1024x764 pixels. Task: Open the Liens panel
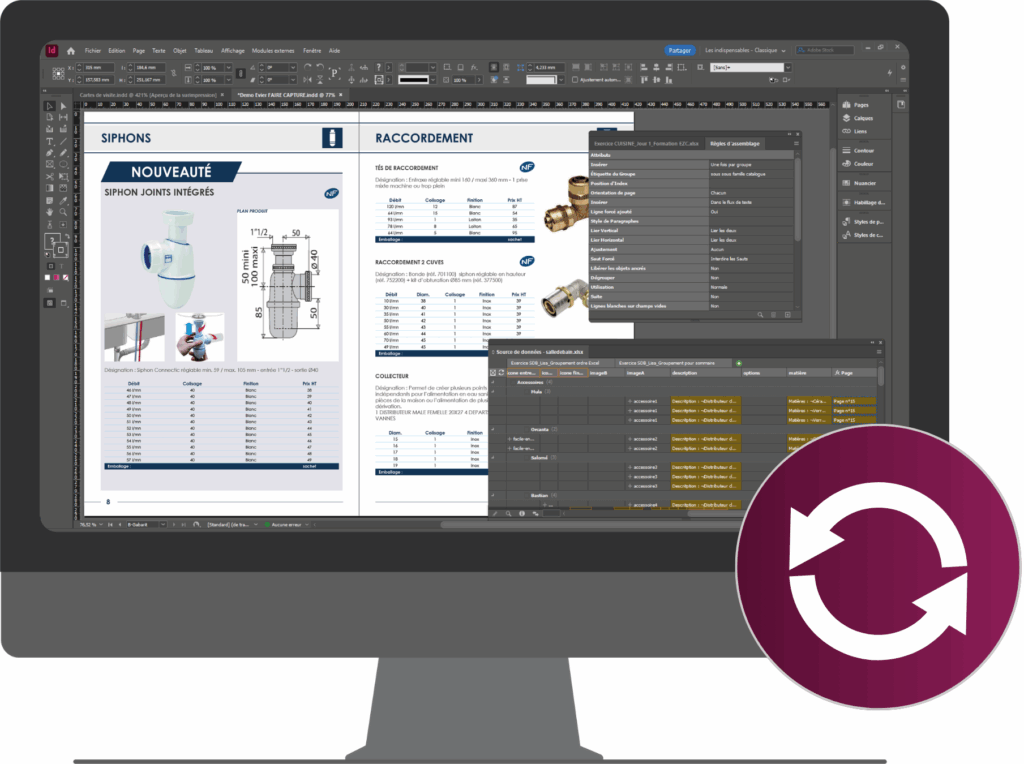pyautogui.click(x=859, y=131)
